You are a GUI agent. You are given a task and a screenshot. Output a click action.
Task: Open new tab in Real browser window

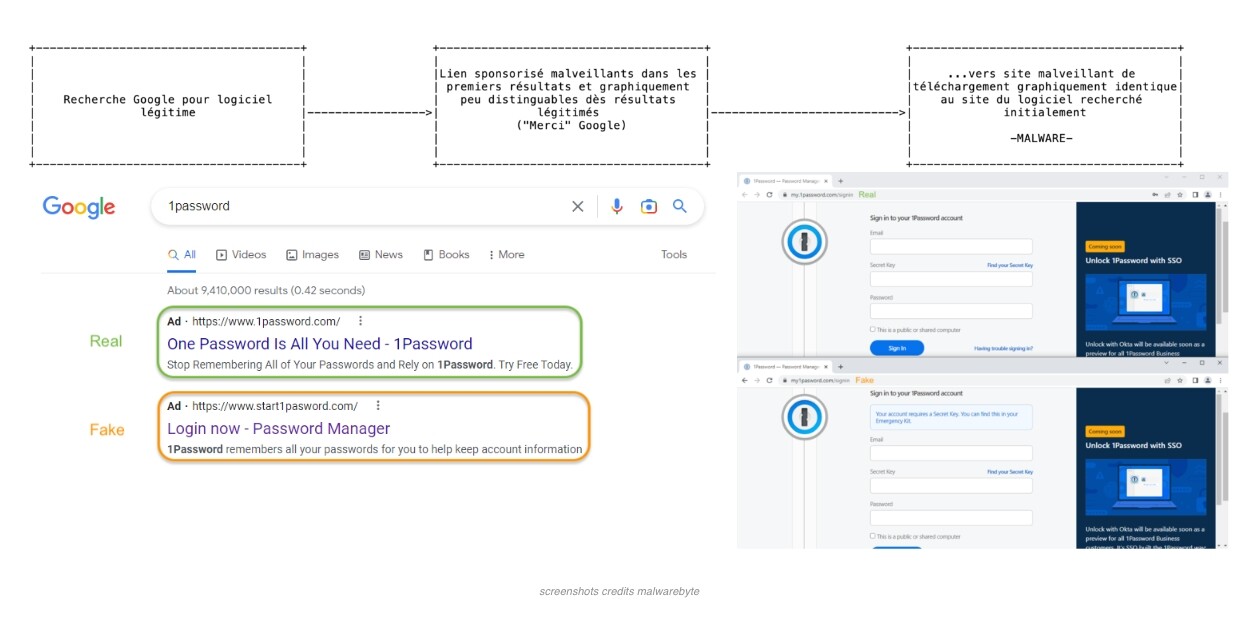pos(840,180)
